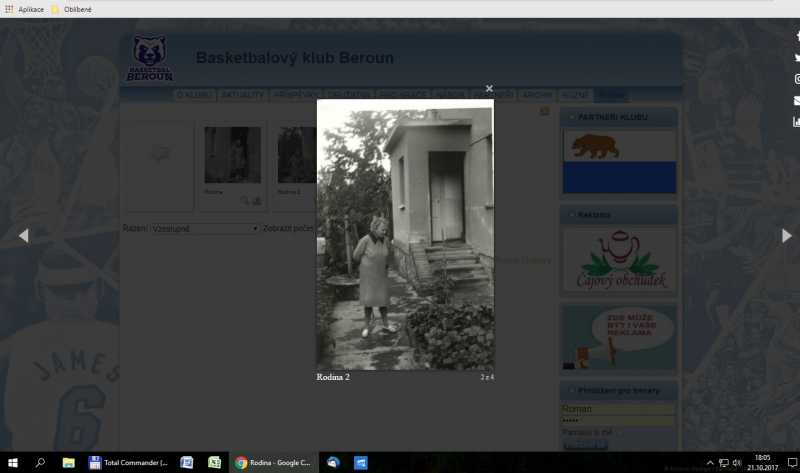Image resolution: width=800 pixels, height=473 pixels.
Task: Open the Action Center notifications
Action: coord(792,463)
